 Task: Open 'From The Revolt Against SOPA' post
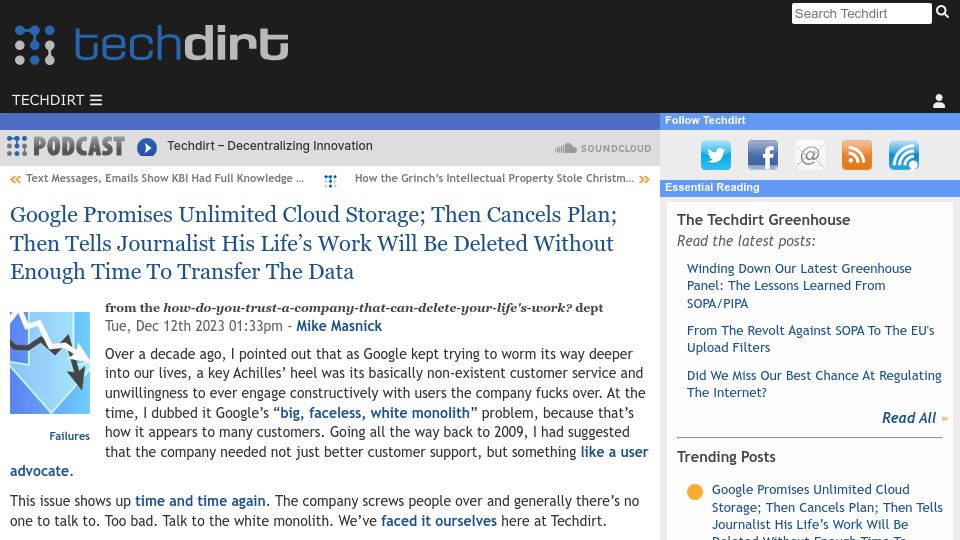811,339
